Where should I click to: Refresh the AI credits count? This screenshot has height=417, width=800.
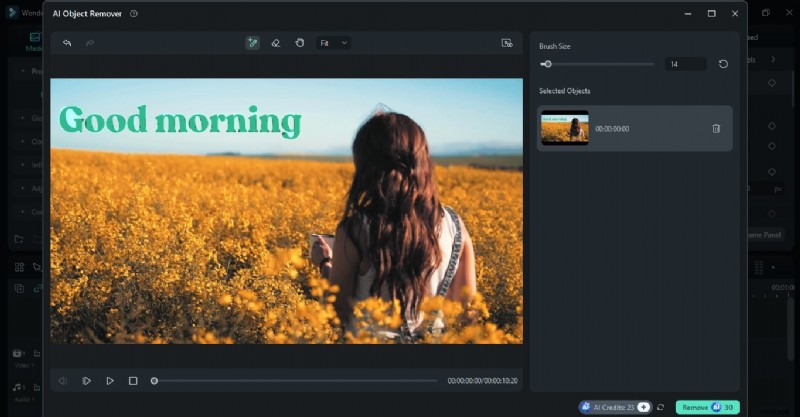661,407
